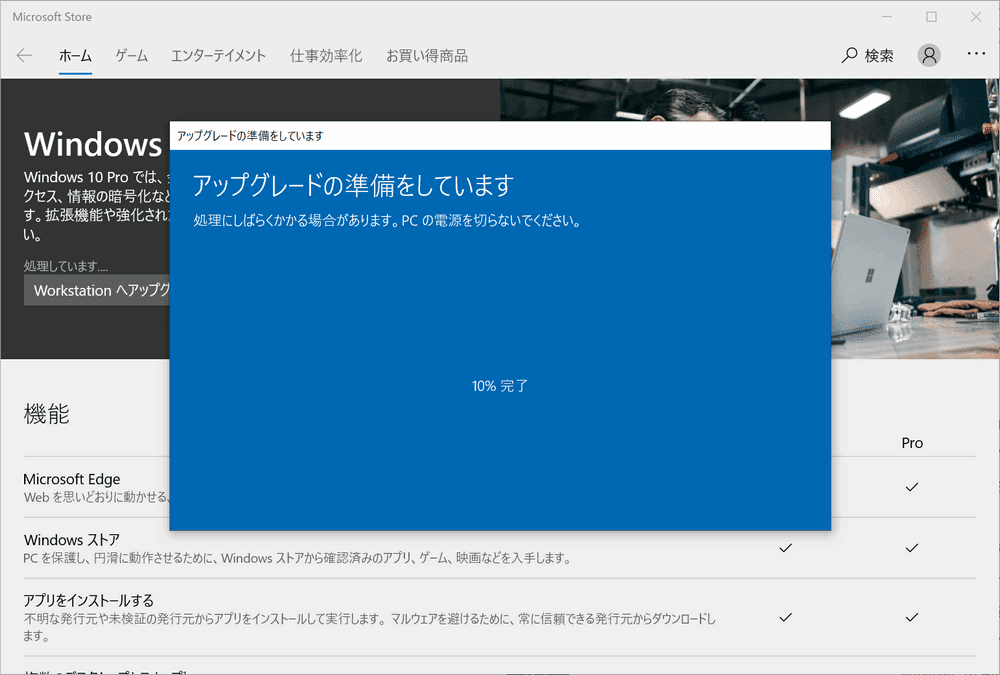The width and height of the screenshot is (1000, 675).
Task: Maximize the Microsoft Store window
Action: tap(931, 17)
